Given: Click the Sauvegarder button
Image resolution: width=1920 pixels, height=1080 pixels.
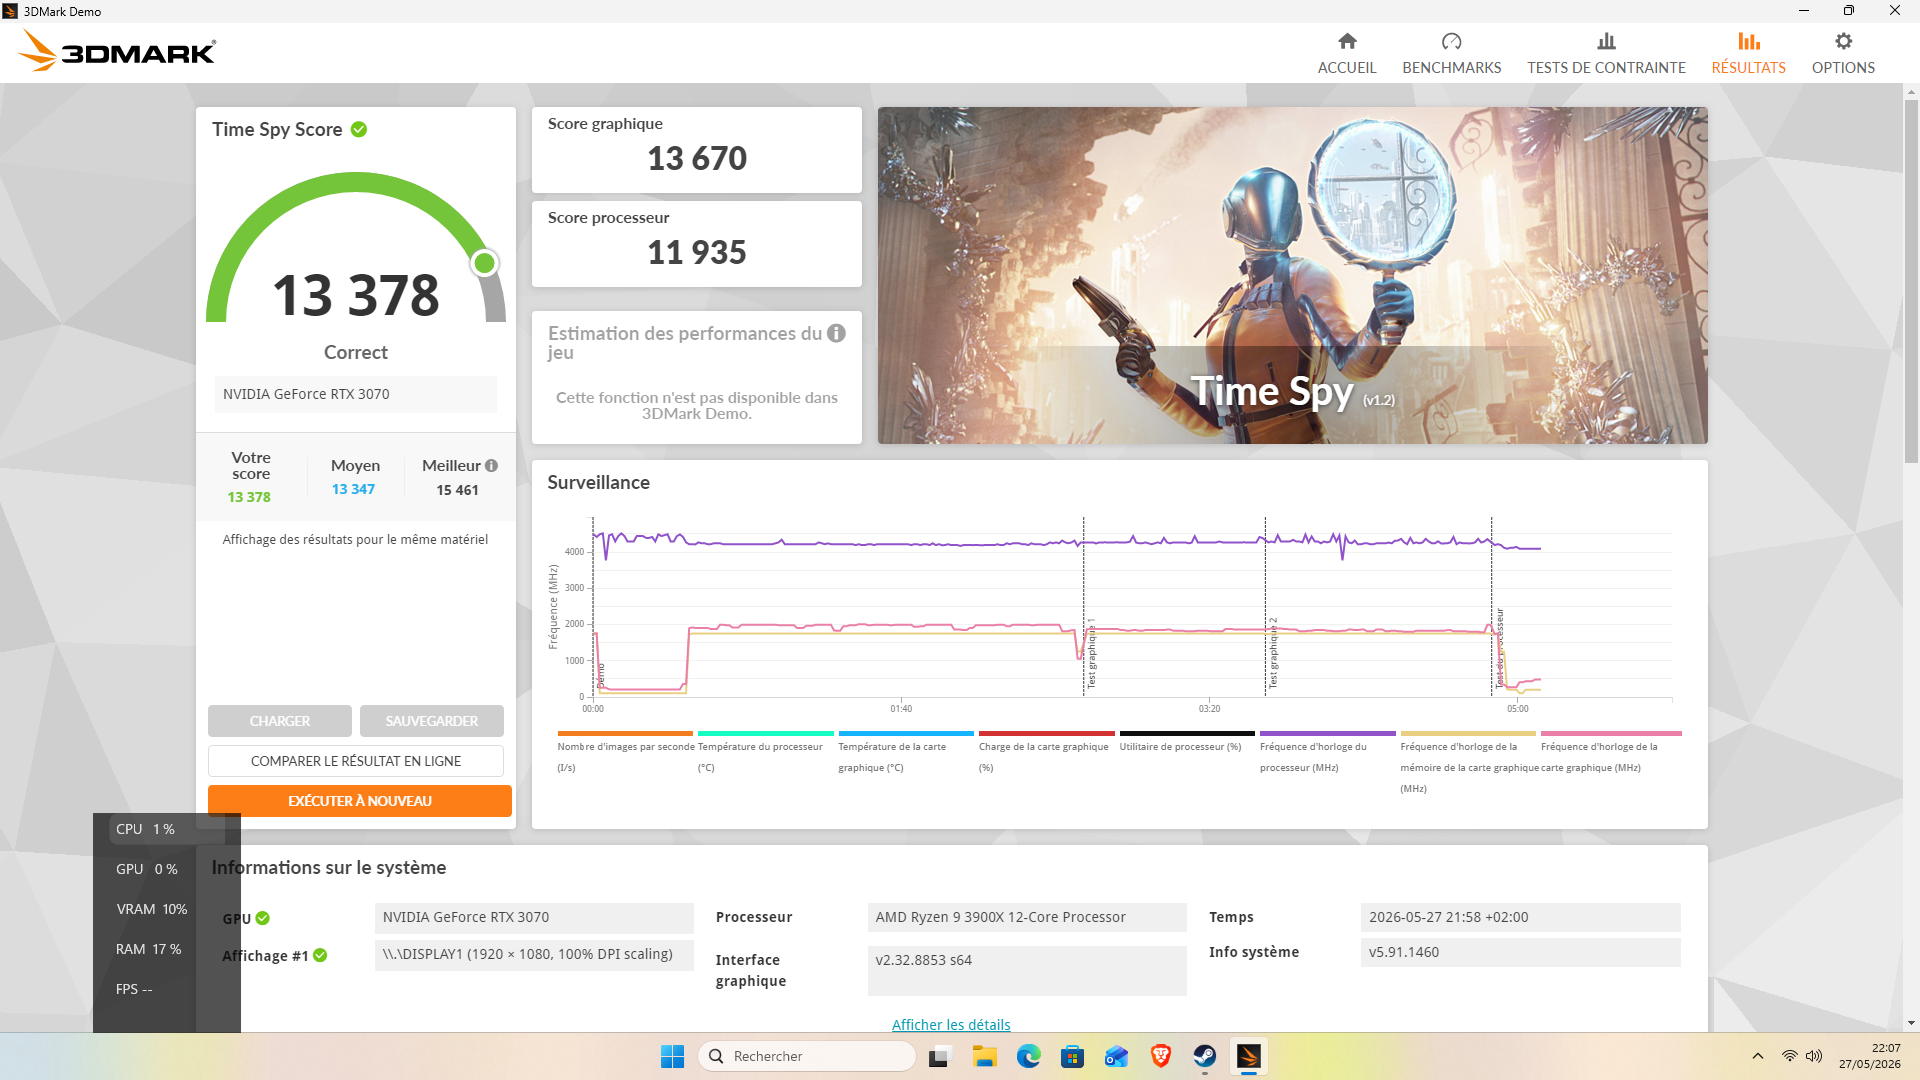Looking at the screenshot, I should [432, 721].
